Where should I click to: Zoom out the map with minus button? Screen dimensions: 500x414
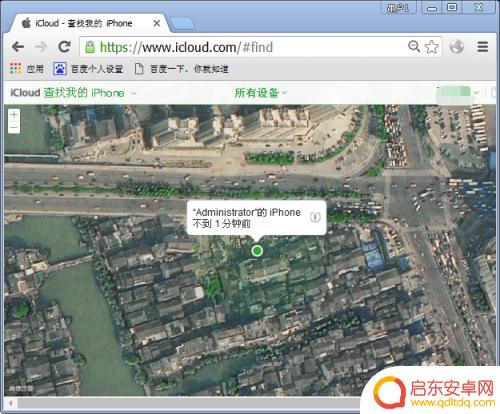14,127
